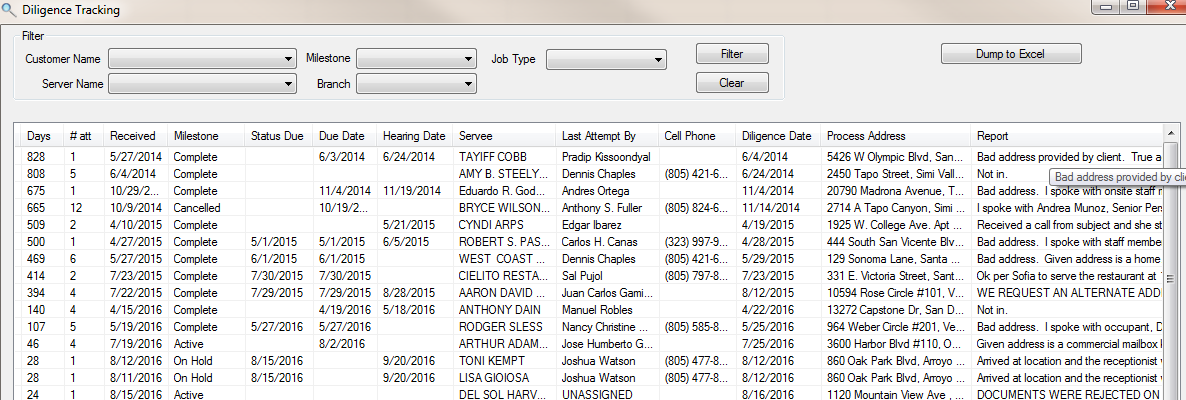1186x400 pixels.
Task: Click the Clear button
Action: (x=732, y=83)
